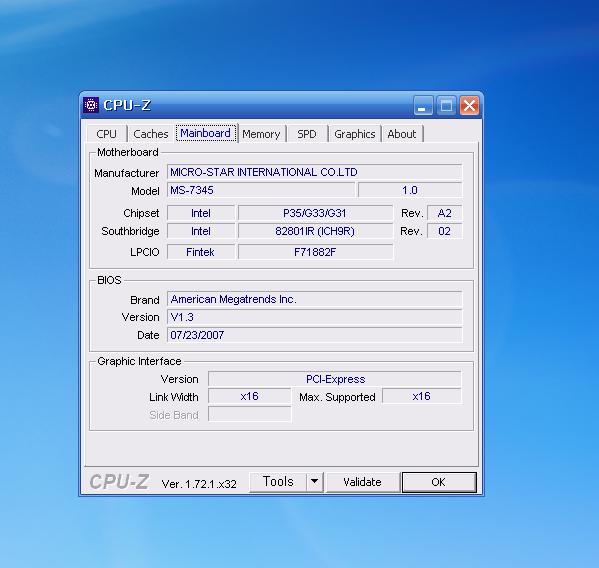
Task: Click the chipset value P35/G33/G31
Action: tap(315, 213)
